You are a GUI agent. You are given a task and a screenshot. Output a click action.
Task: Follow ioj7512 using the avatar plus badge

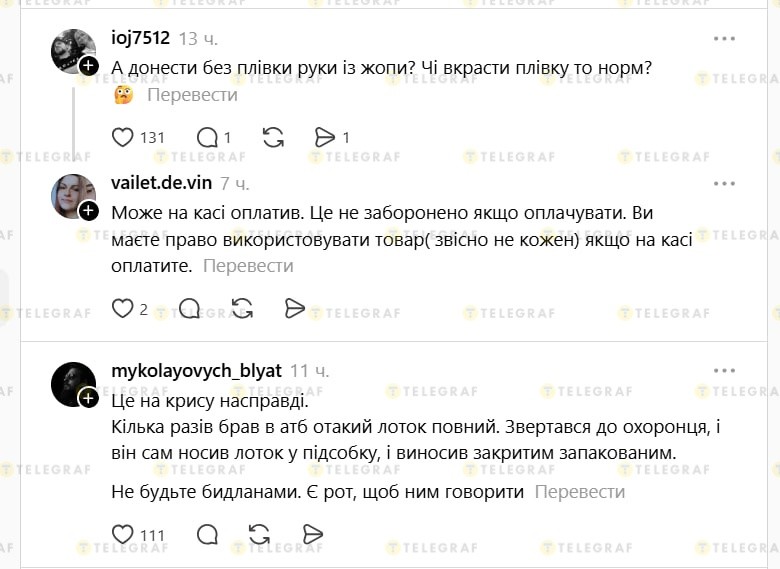[88, 66]
